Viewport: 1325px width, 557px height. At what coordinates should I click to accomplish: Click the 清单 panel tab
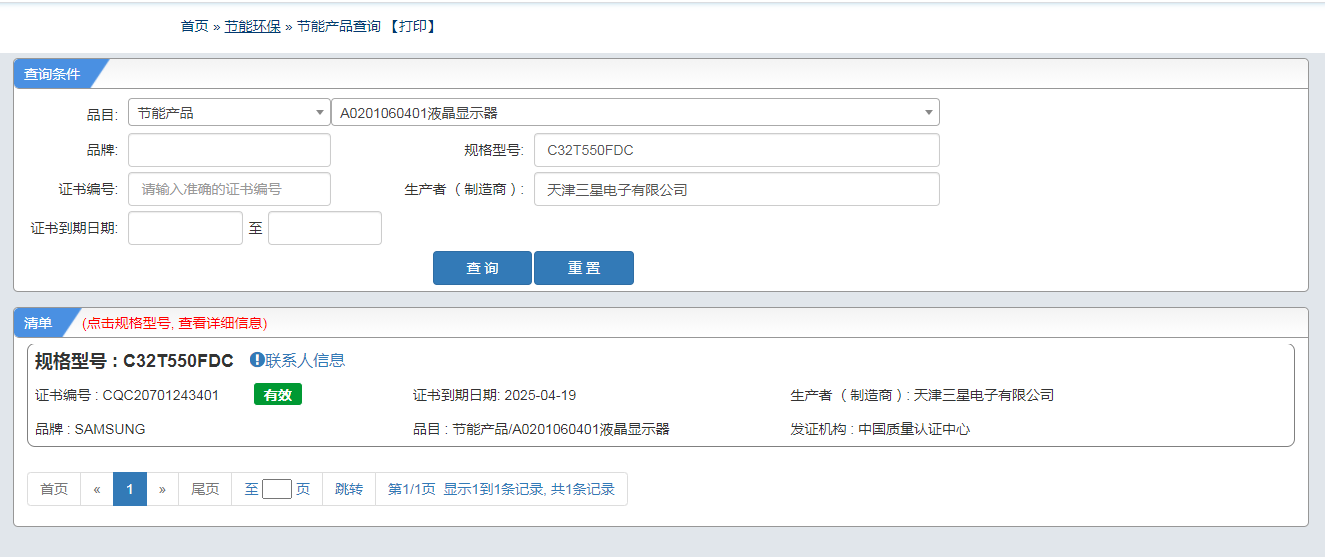pos(38,323)
